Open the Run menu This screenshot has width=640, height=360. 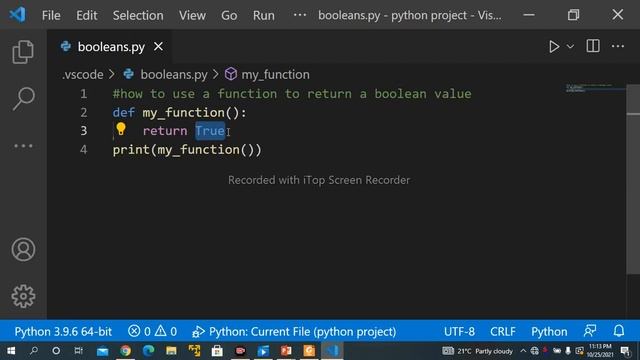click(264, 16)
